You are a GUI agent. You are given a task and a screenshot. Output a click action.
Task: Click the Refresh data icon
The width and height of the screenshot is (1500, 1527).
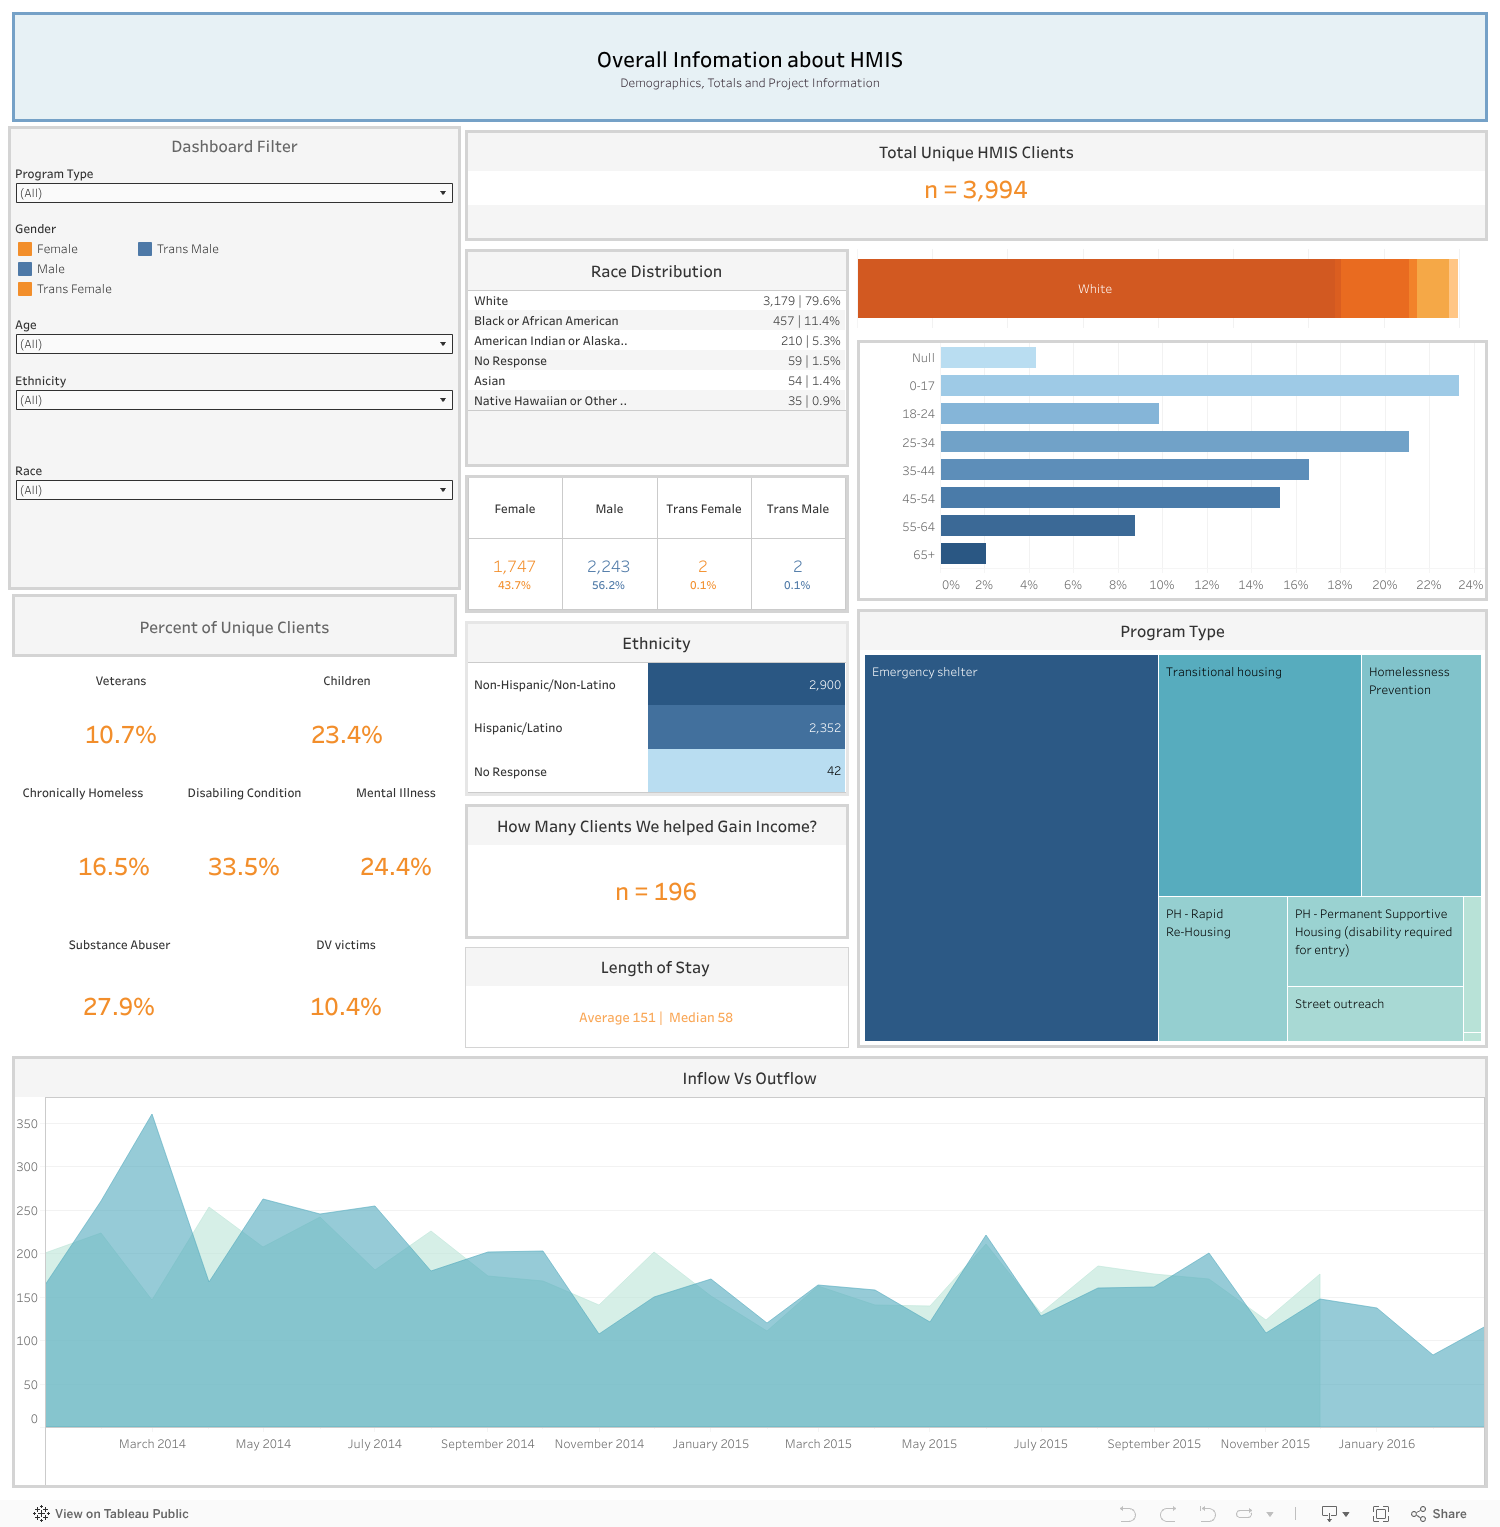coord(1245,1513)
